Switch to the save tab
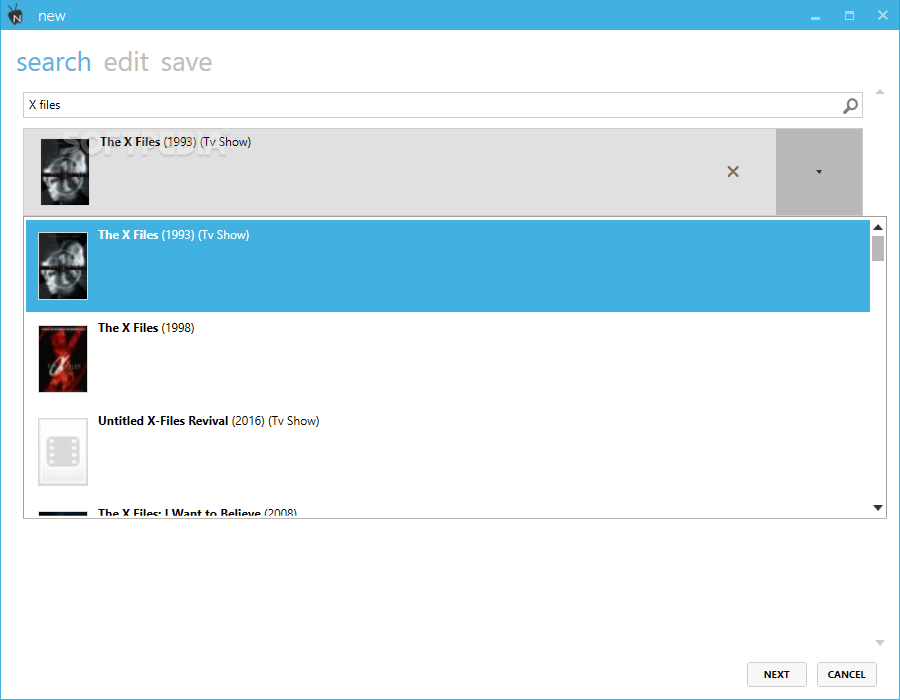The image size is (900, 700). coord(186,62)
